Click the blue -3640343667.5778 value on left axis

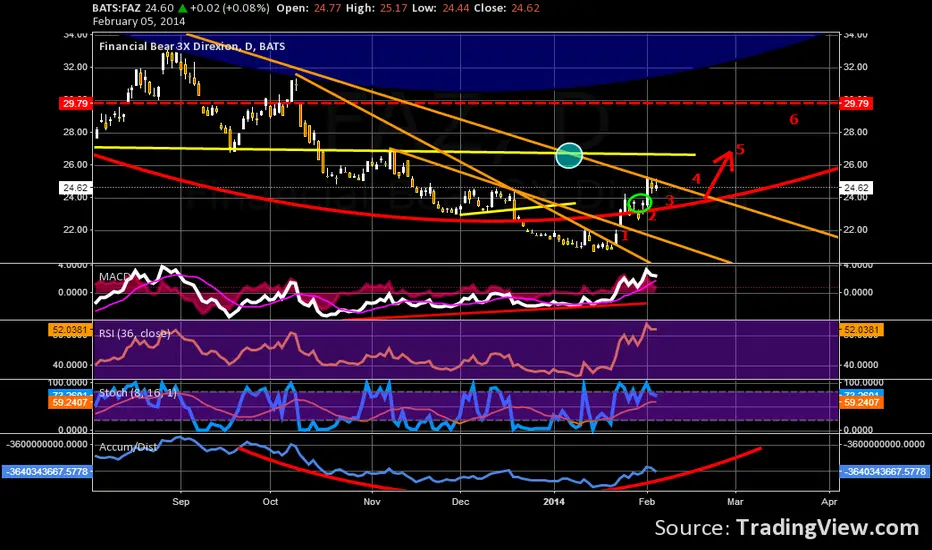[x=47, y=472]
